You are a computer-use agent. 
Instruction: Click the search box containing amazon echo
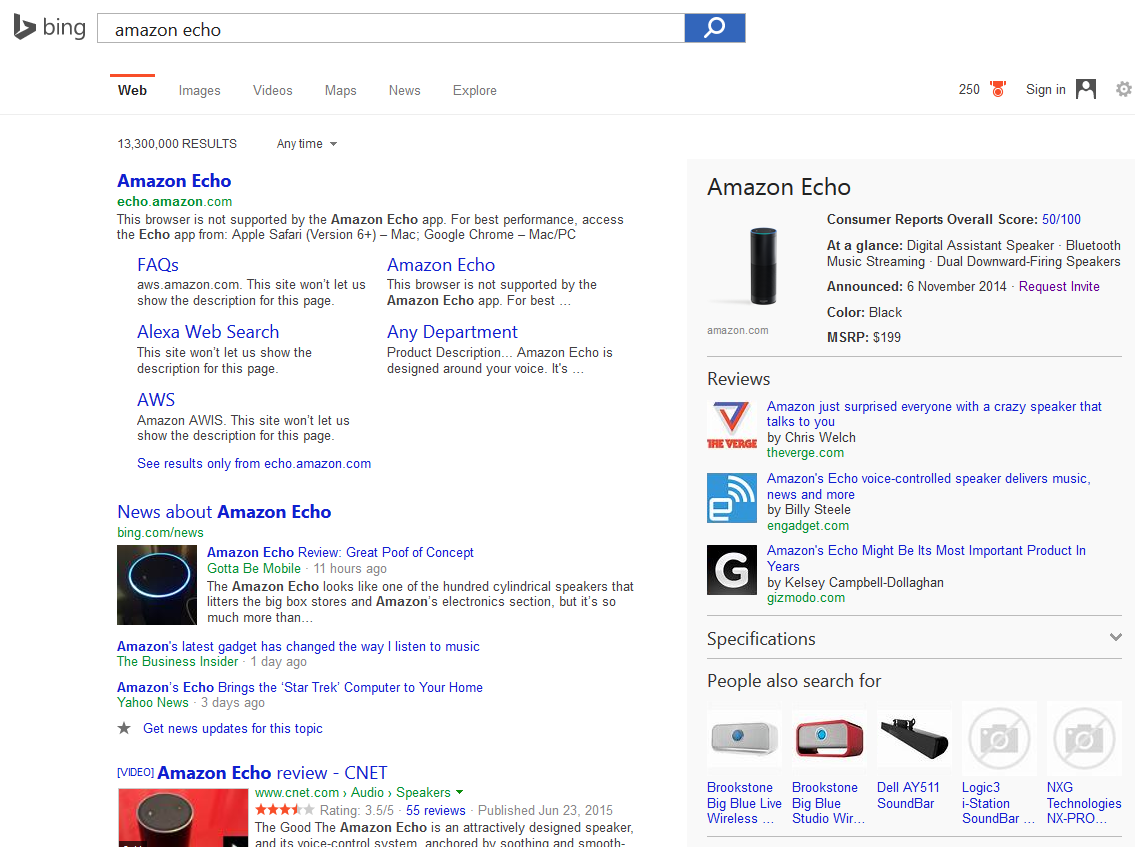point(390,29)
